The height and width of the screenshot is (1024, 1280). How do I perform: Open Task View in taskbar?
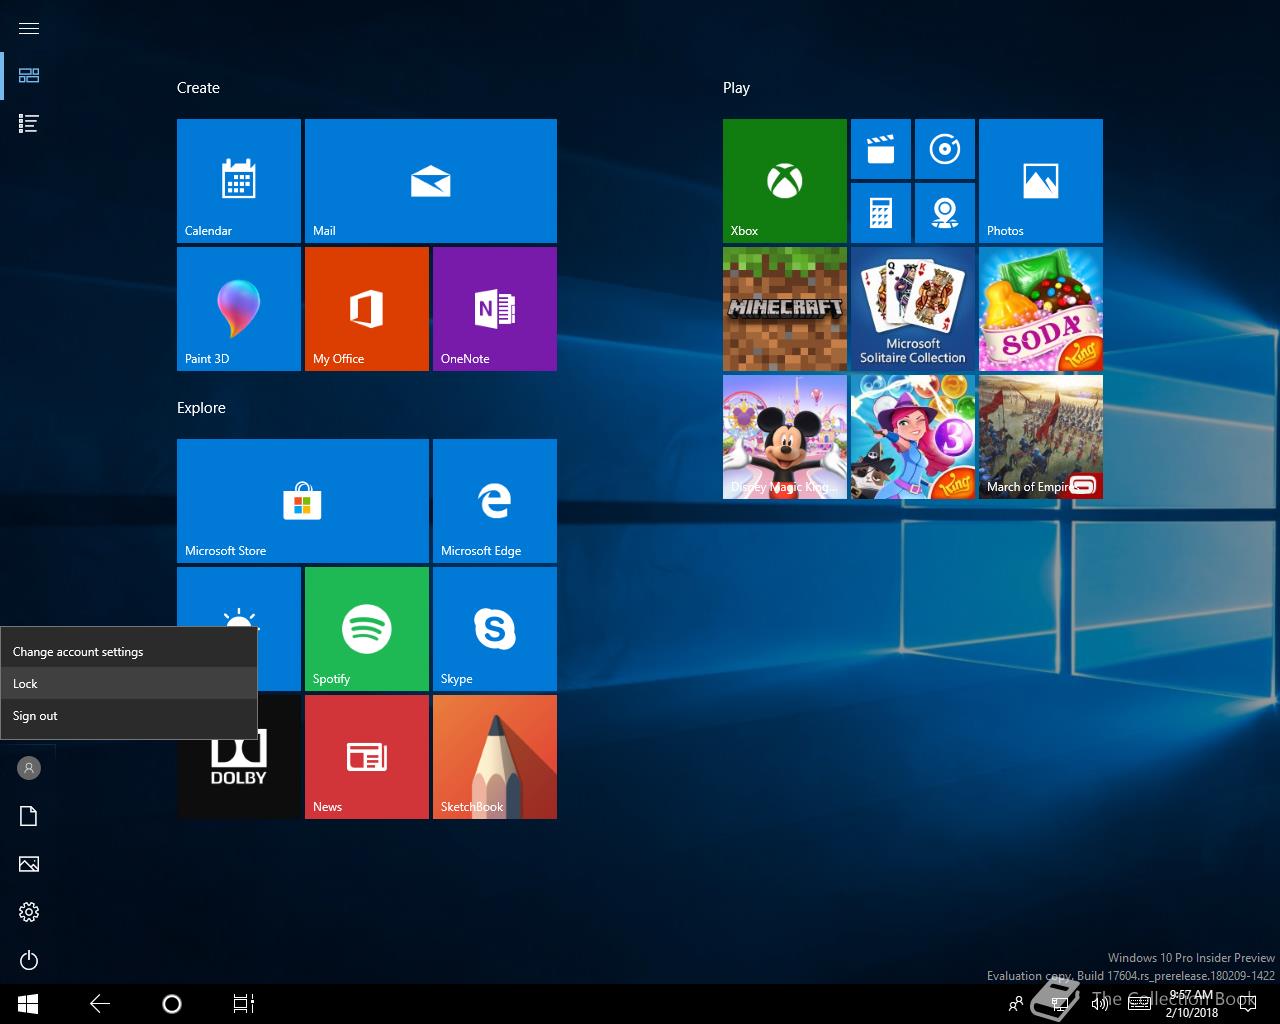pyautogui.click(x=244, y=1004)
